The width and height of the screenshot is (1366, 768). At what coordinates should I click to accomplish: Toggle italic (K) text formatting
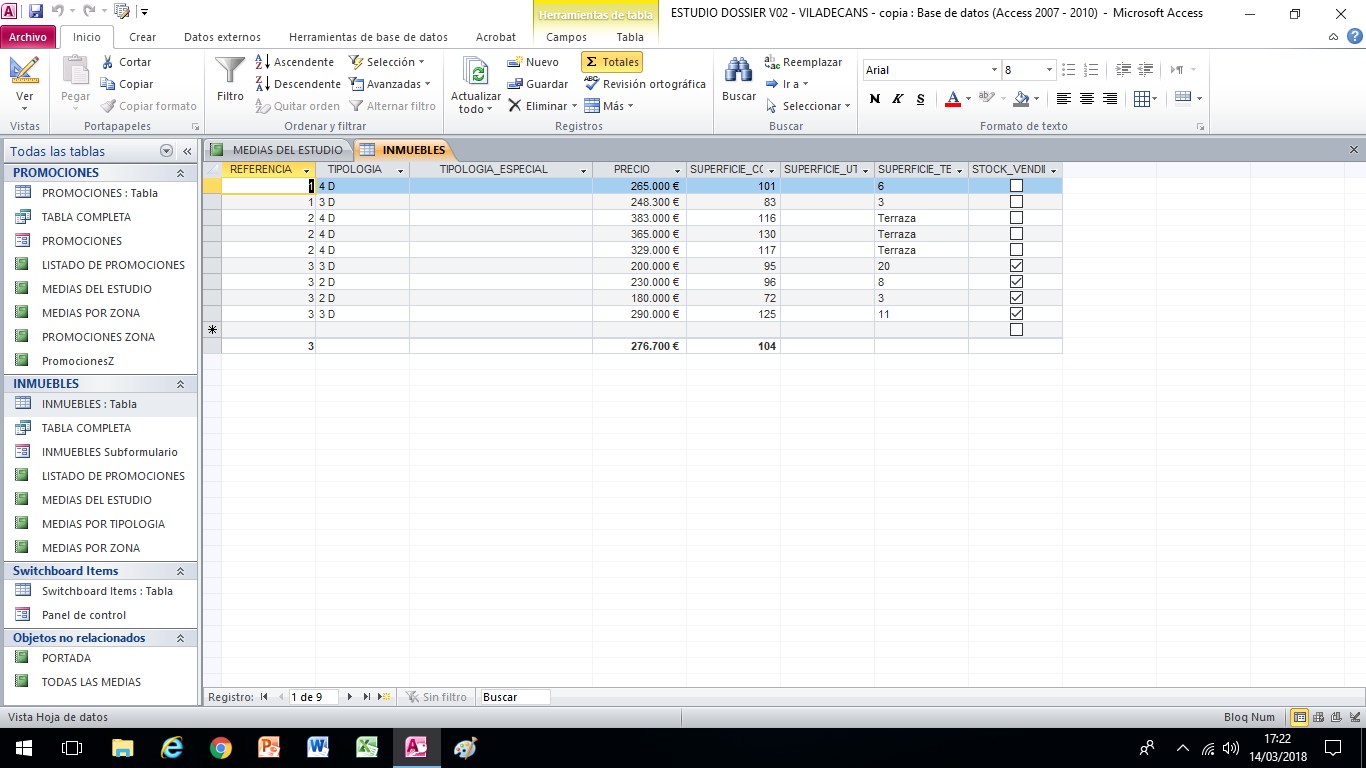click(x=897, y=98)
